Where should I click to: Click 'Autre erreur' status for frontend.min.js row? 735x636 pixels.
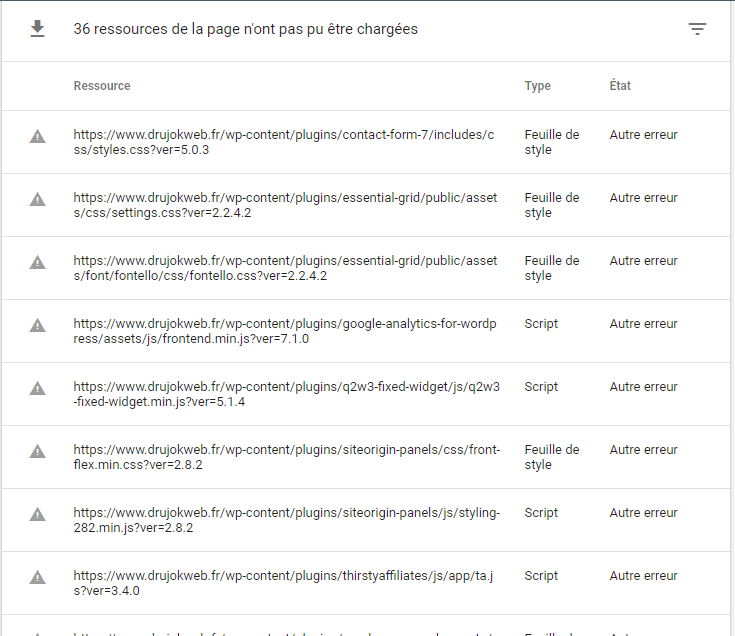tap(643, 324)
